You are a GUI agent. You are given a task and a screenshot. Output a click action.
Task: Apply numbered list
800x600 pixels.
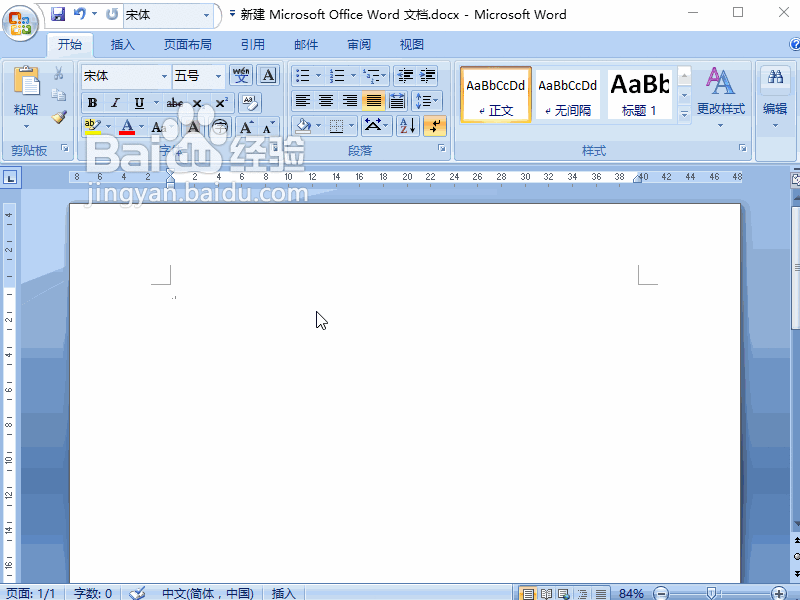pos(337,76)
